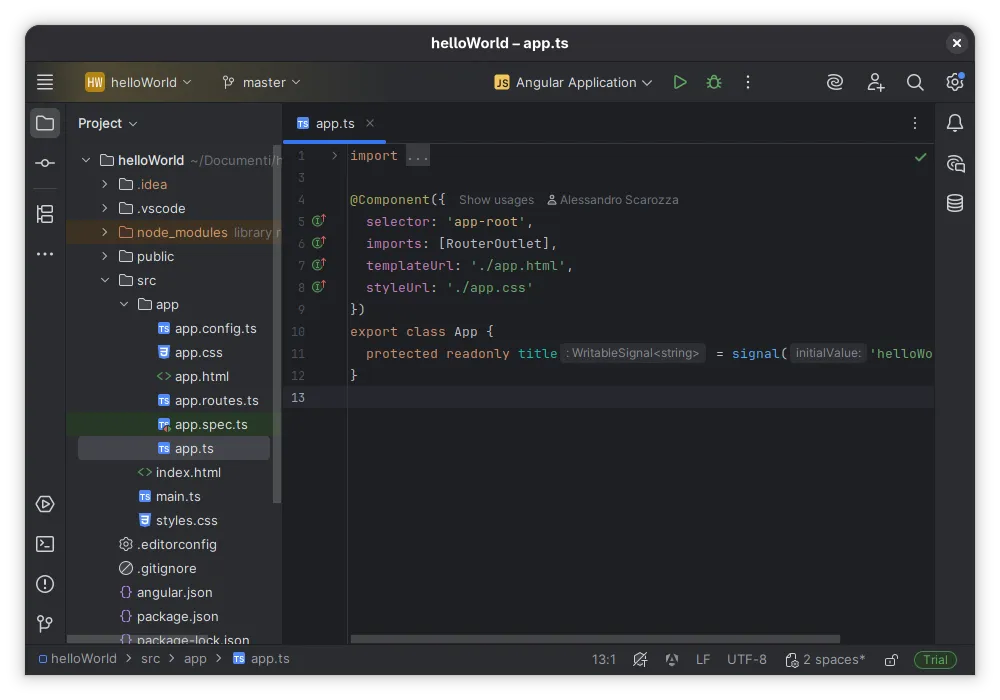1000x700 pixels.
Task: Open the Terminal tool window
Action: point(44,544)
